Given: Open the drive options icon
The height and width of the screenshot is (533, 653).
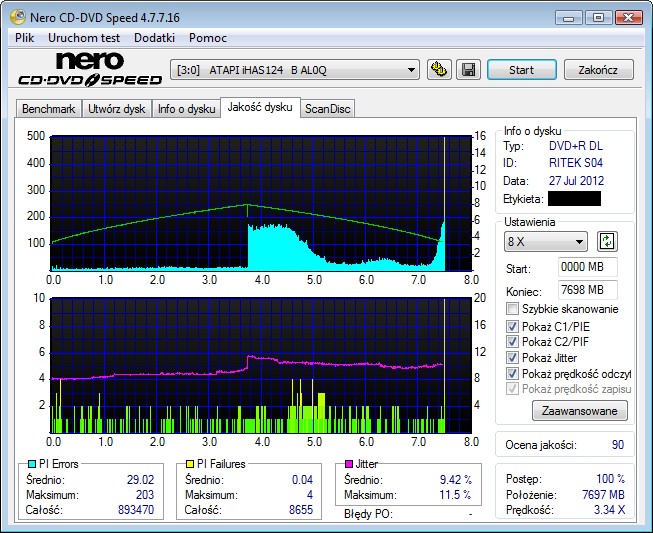Looking at the screenshot, I should point(439,70).
